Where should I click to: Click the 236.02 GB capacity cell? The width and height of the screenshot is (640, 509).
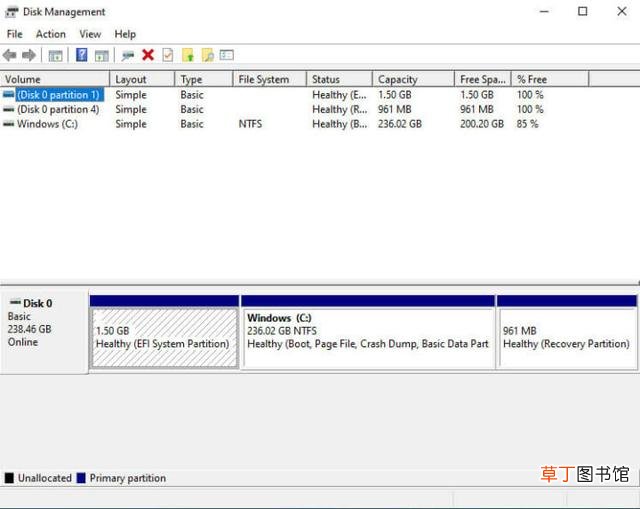click(x=400, y=124)
